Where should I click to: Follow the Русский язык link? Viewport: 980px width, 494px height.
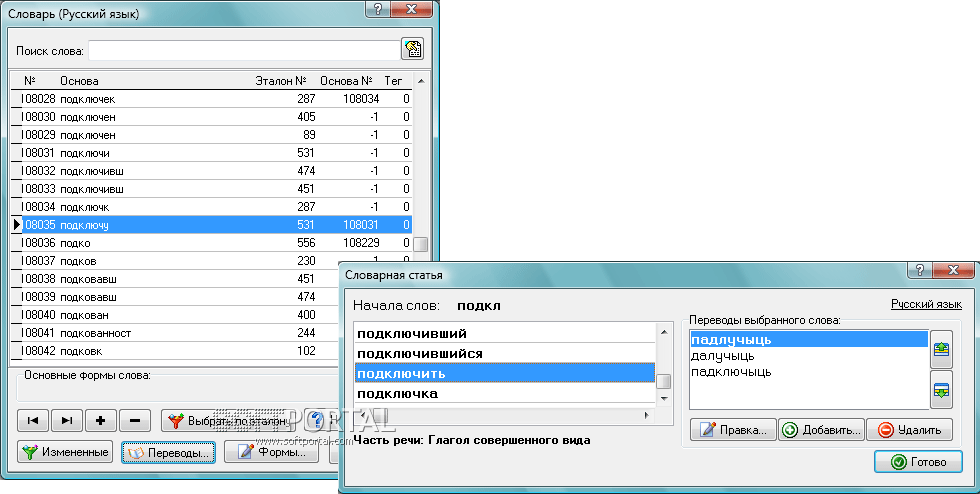point(926,304)
